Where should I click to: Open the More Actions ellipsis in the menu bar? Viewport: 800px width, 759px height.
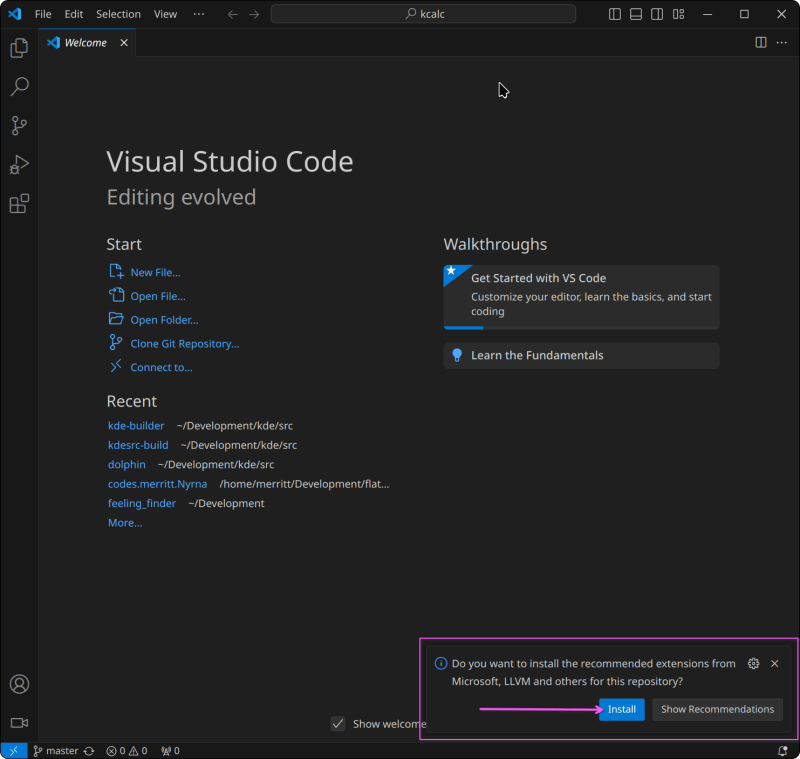point(198,14)
